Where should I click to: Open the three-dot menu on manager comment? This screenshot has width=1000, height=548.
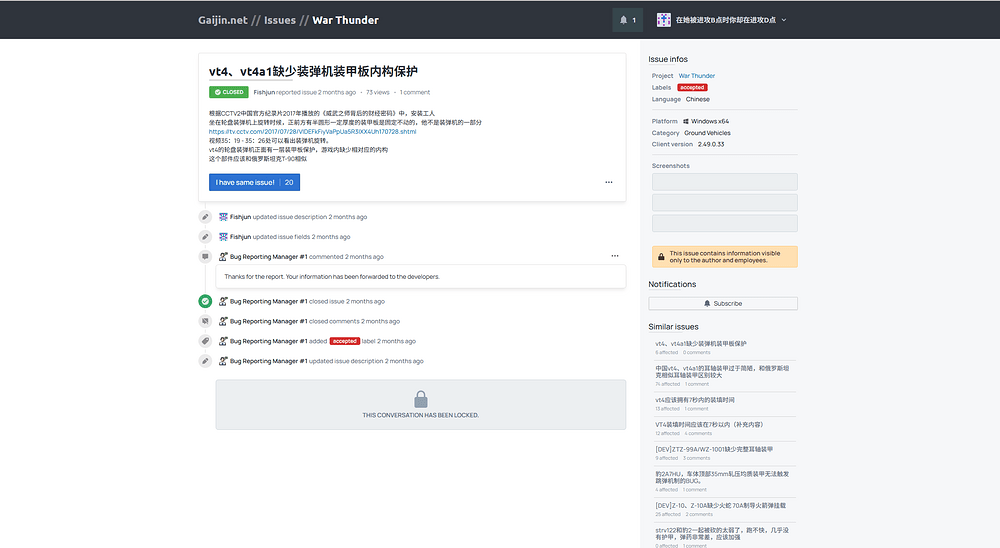tap(615, 256)
